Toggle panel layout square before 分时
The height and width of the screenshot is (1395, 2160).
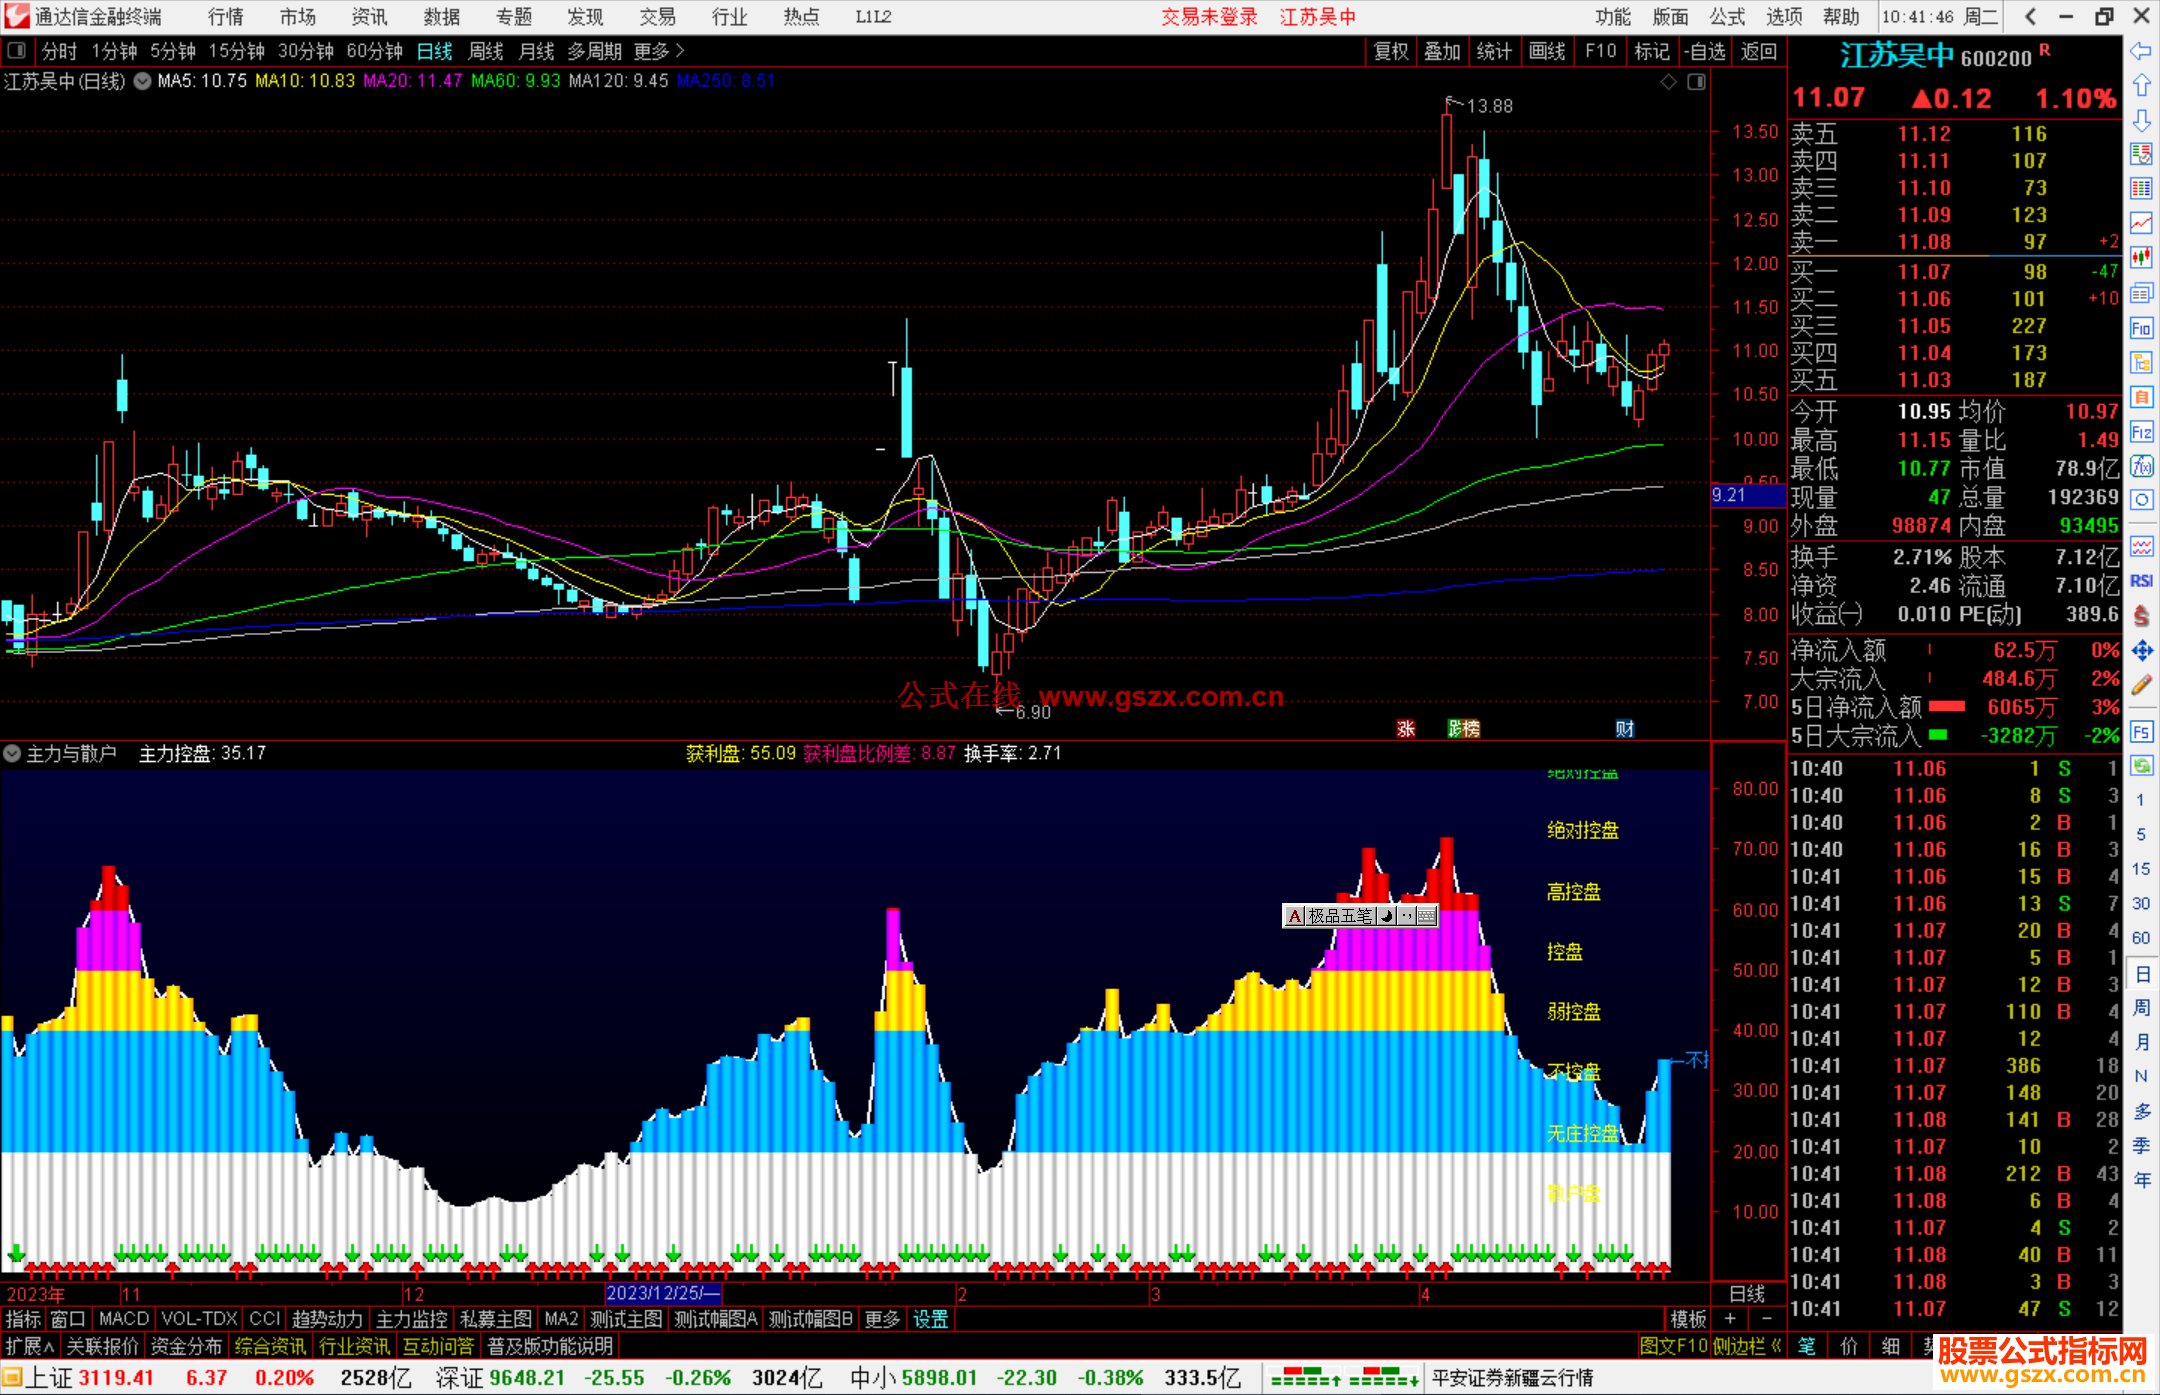click(x=17, y=51)
